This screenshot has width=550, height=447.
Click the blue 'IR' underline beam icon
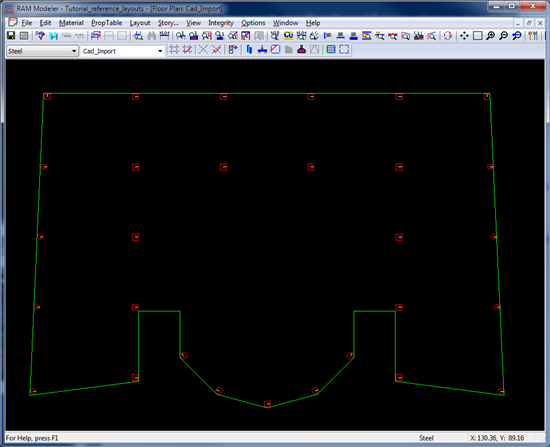341,35
